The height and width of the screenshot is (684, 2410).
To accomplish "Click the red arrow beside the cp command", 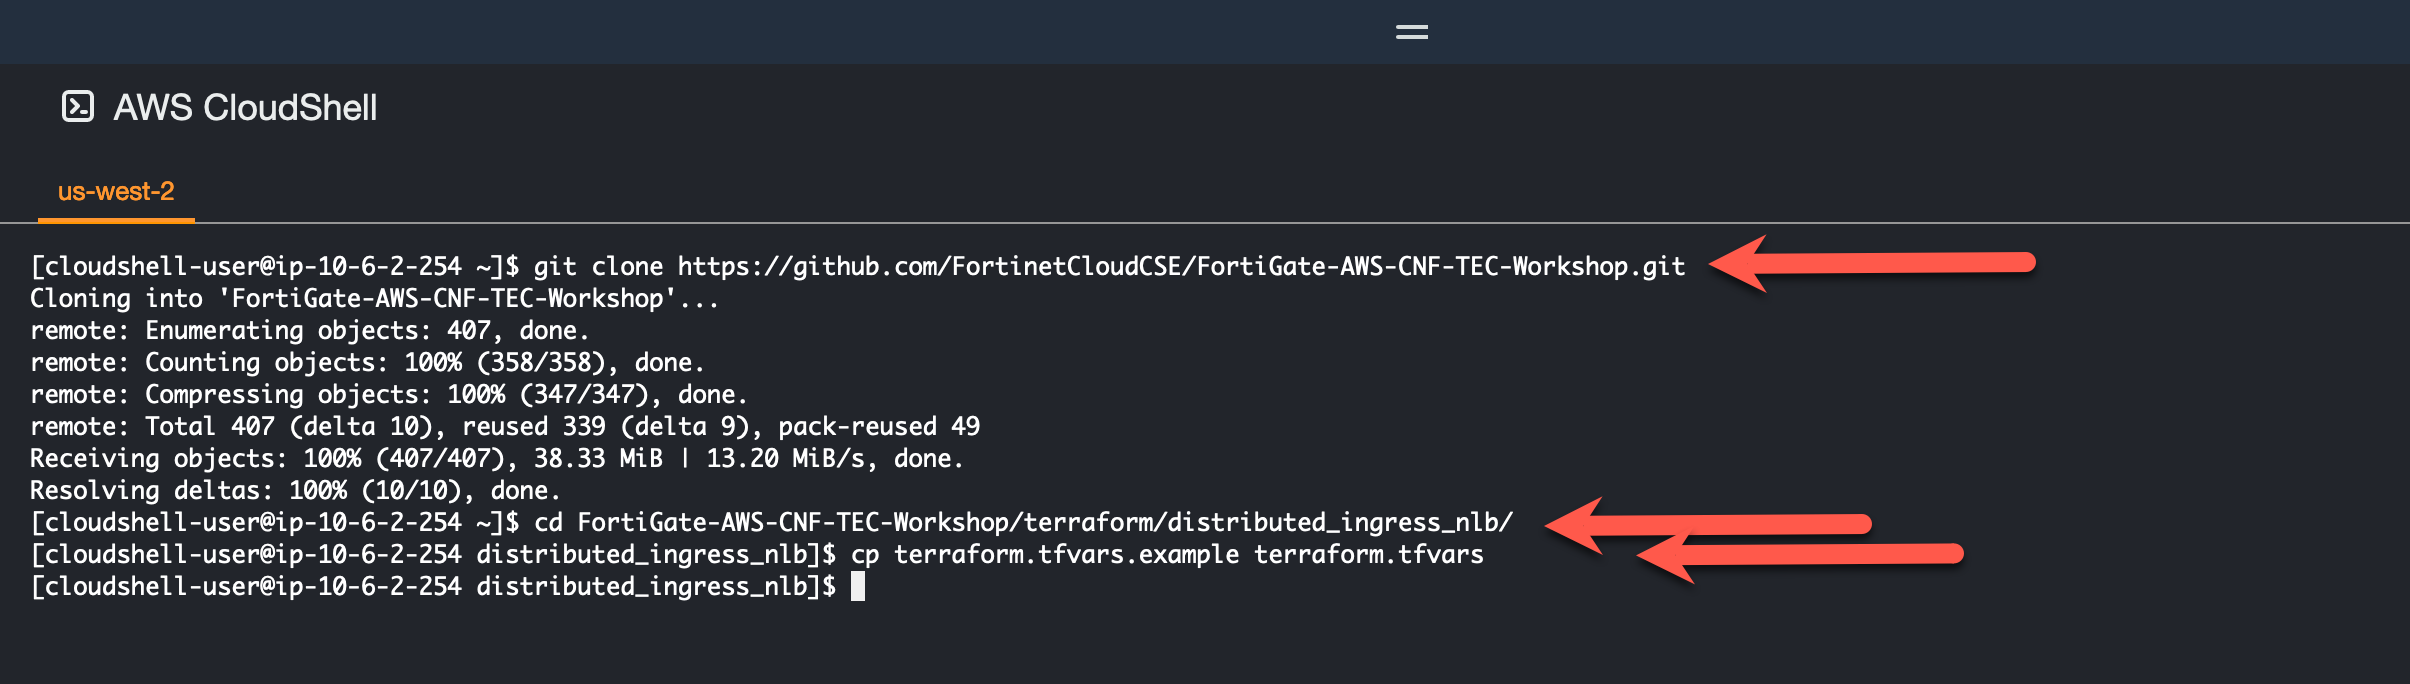I will click(x=1800, y=556).
